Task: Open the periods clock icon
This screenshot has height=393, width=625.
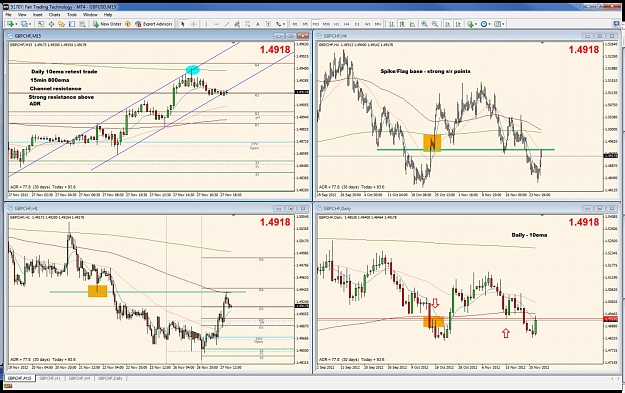Action: point(483,24)
